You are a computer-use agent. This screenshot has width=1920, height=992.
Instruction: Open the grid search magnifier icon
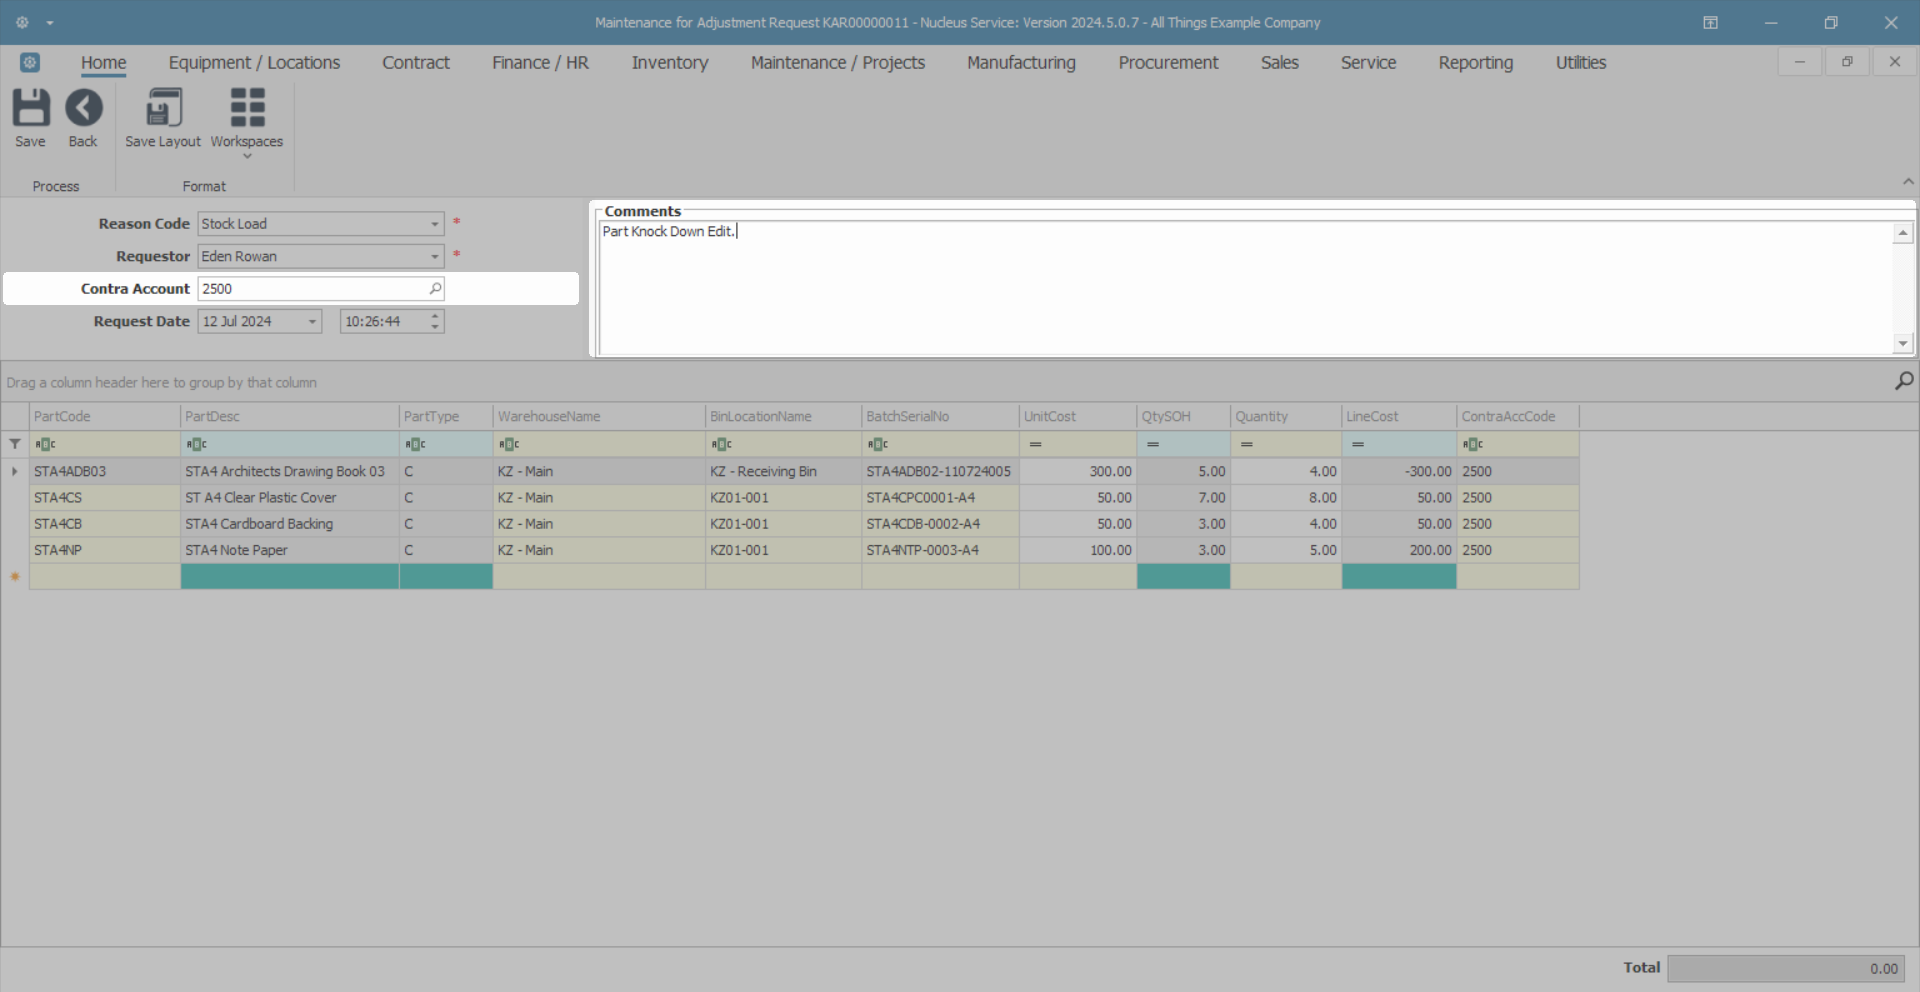[1904, 381]
